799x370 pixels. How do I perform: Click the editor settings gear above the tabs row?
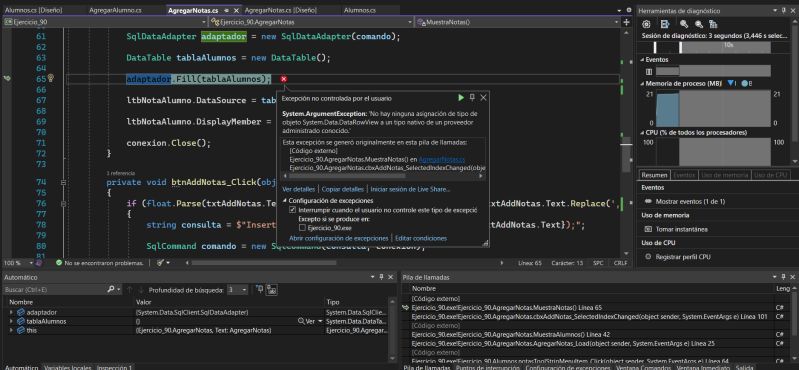[629, 10]
